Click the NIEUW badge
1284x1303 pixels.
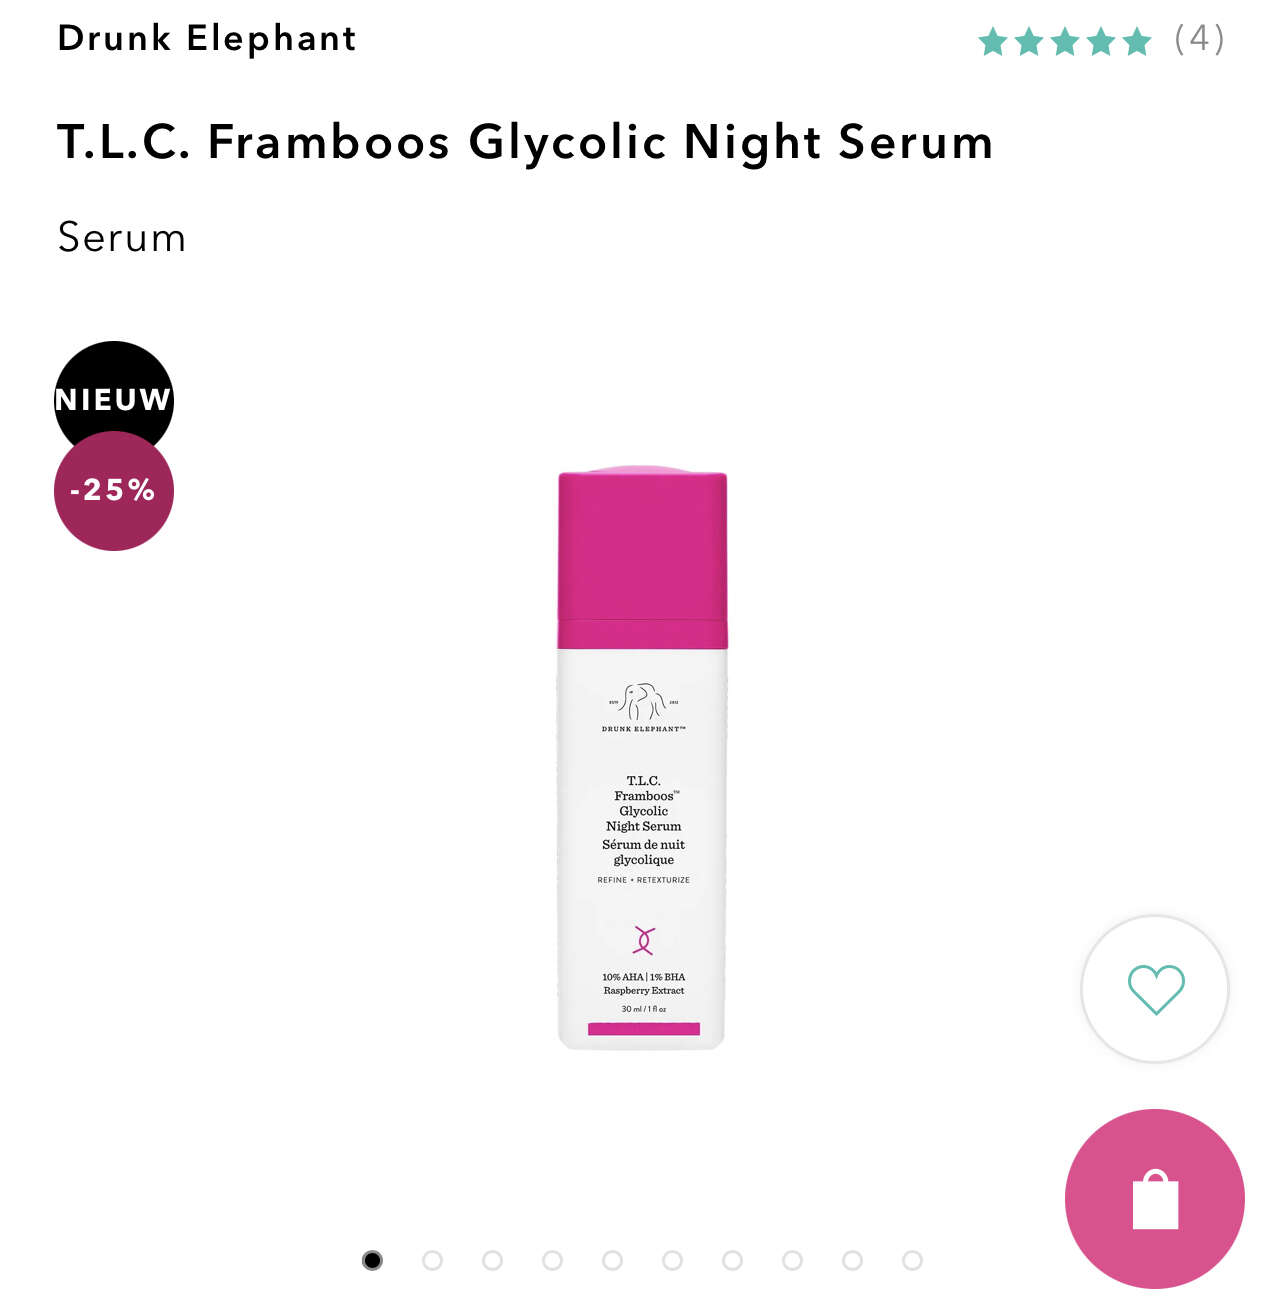tap(114, 397)
